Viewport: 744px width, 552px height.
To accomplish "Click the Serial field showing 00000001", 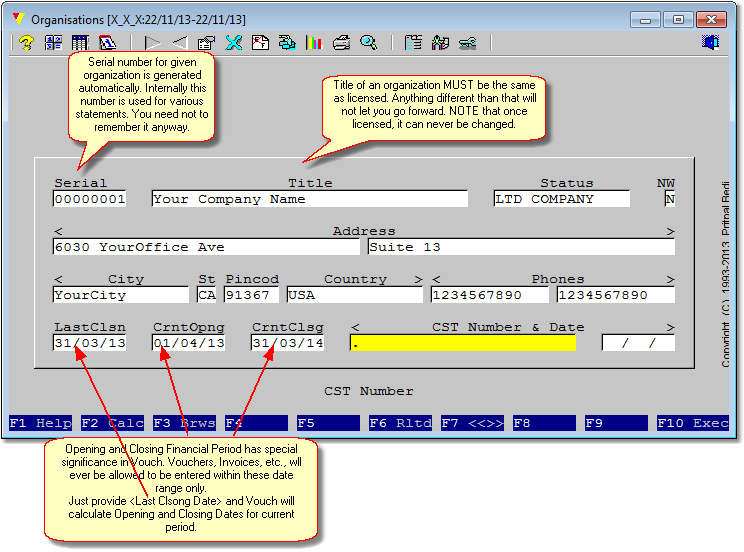I will click(90, 199).
